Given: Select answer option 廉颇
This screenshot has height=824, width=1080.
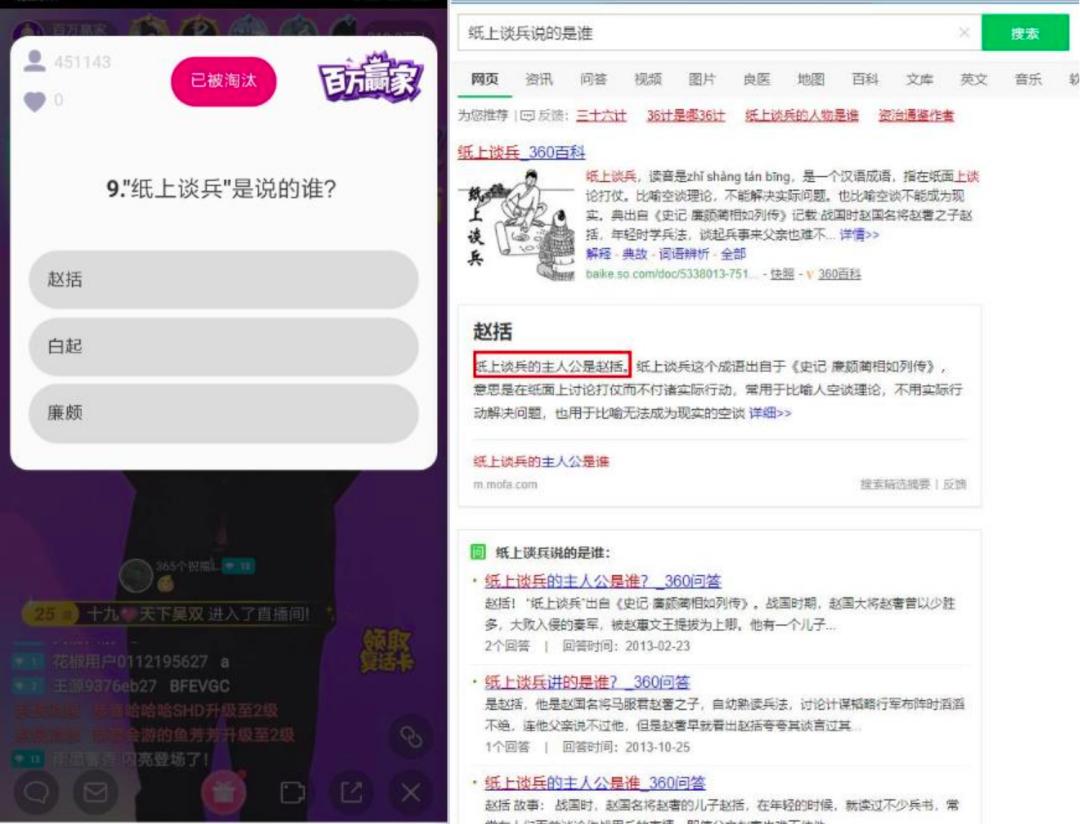Looking at the screenshot, I should (x=224, y=412).
